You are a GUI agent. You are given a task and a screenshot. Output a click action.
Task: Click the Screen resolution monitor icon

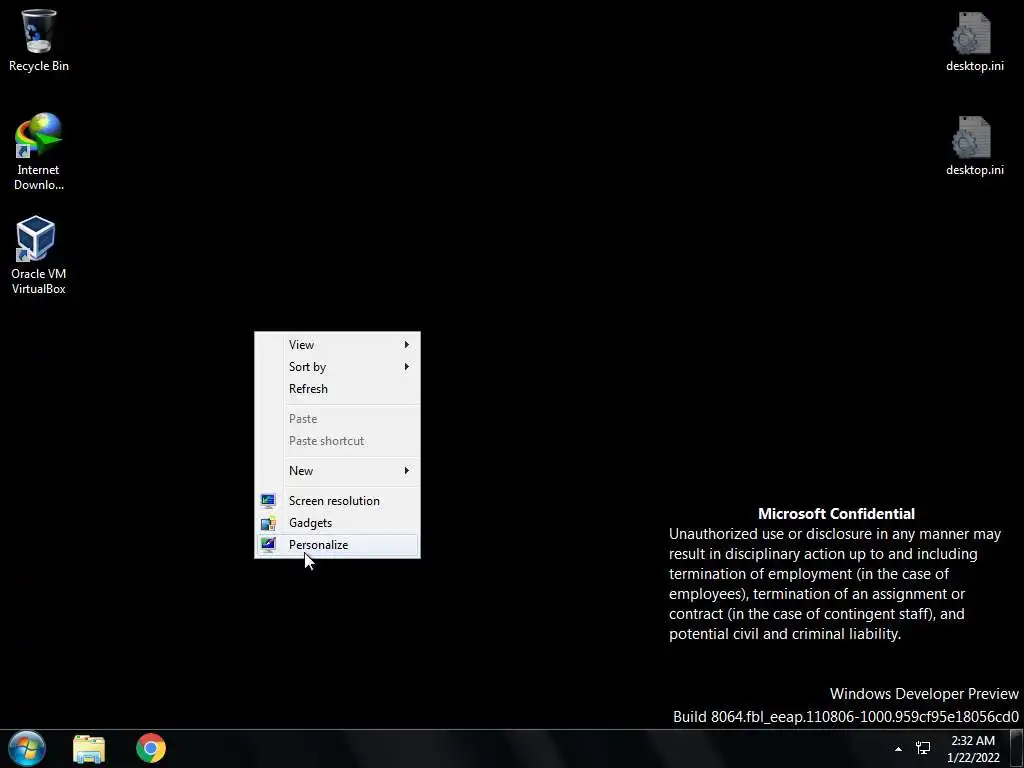tap(268, 501)
